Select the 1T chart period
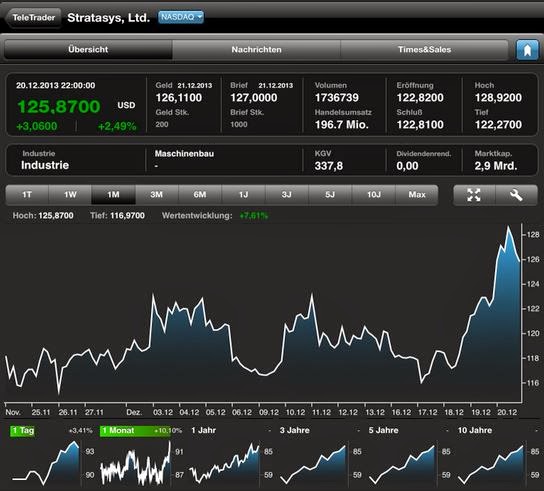Screen dimensions: 544x491 pos(27,195)
